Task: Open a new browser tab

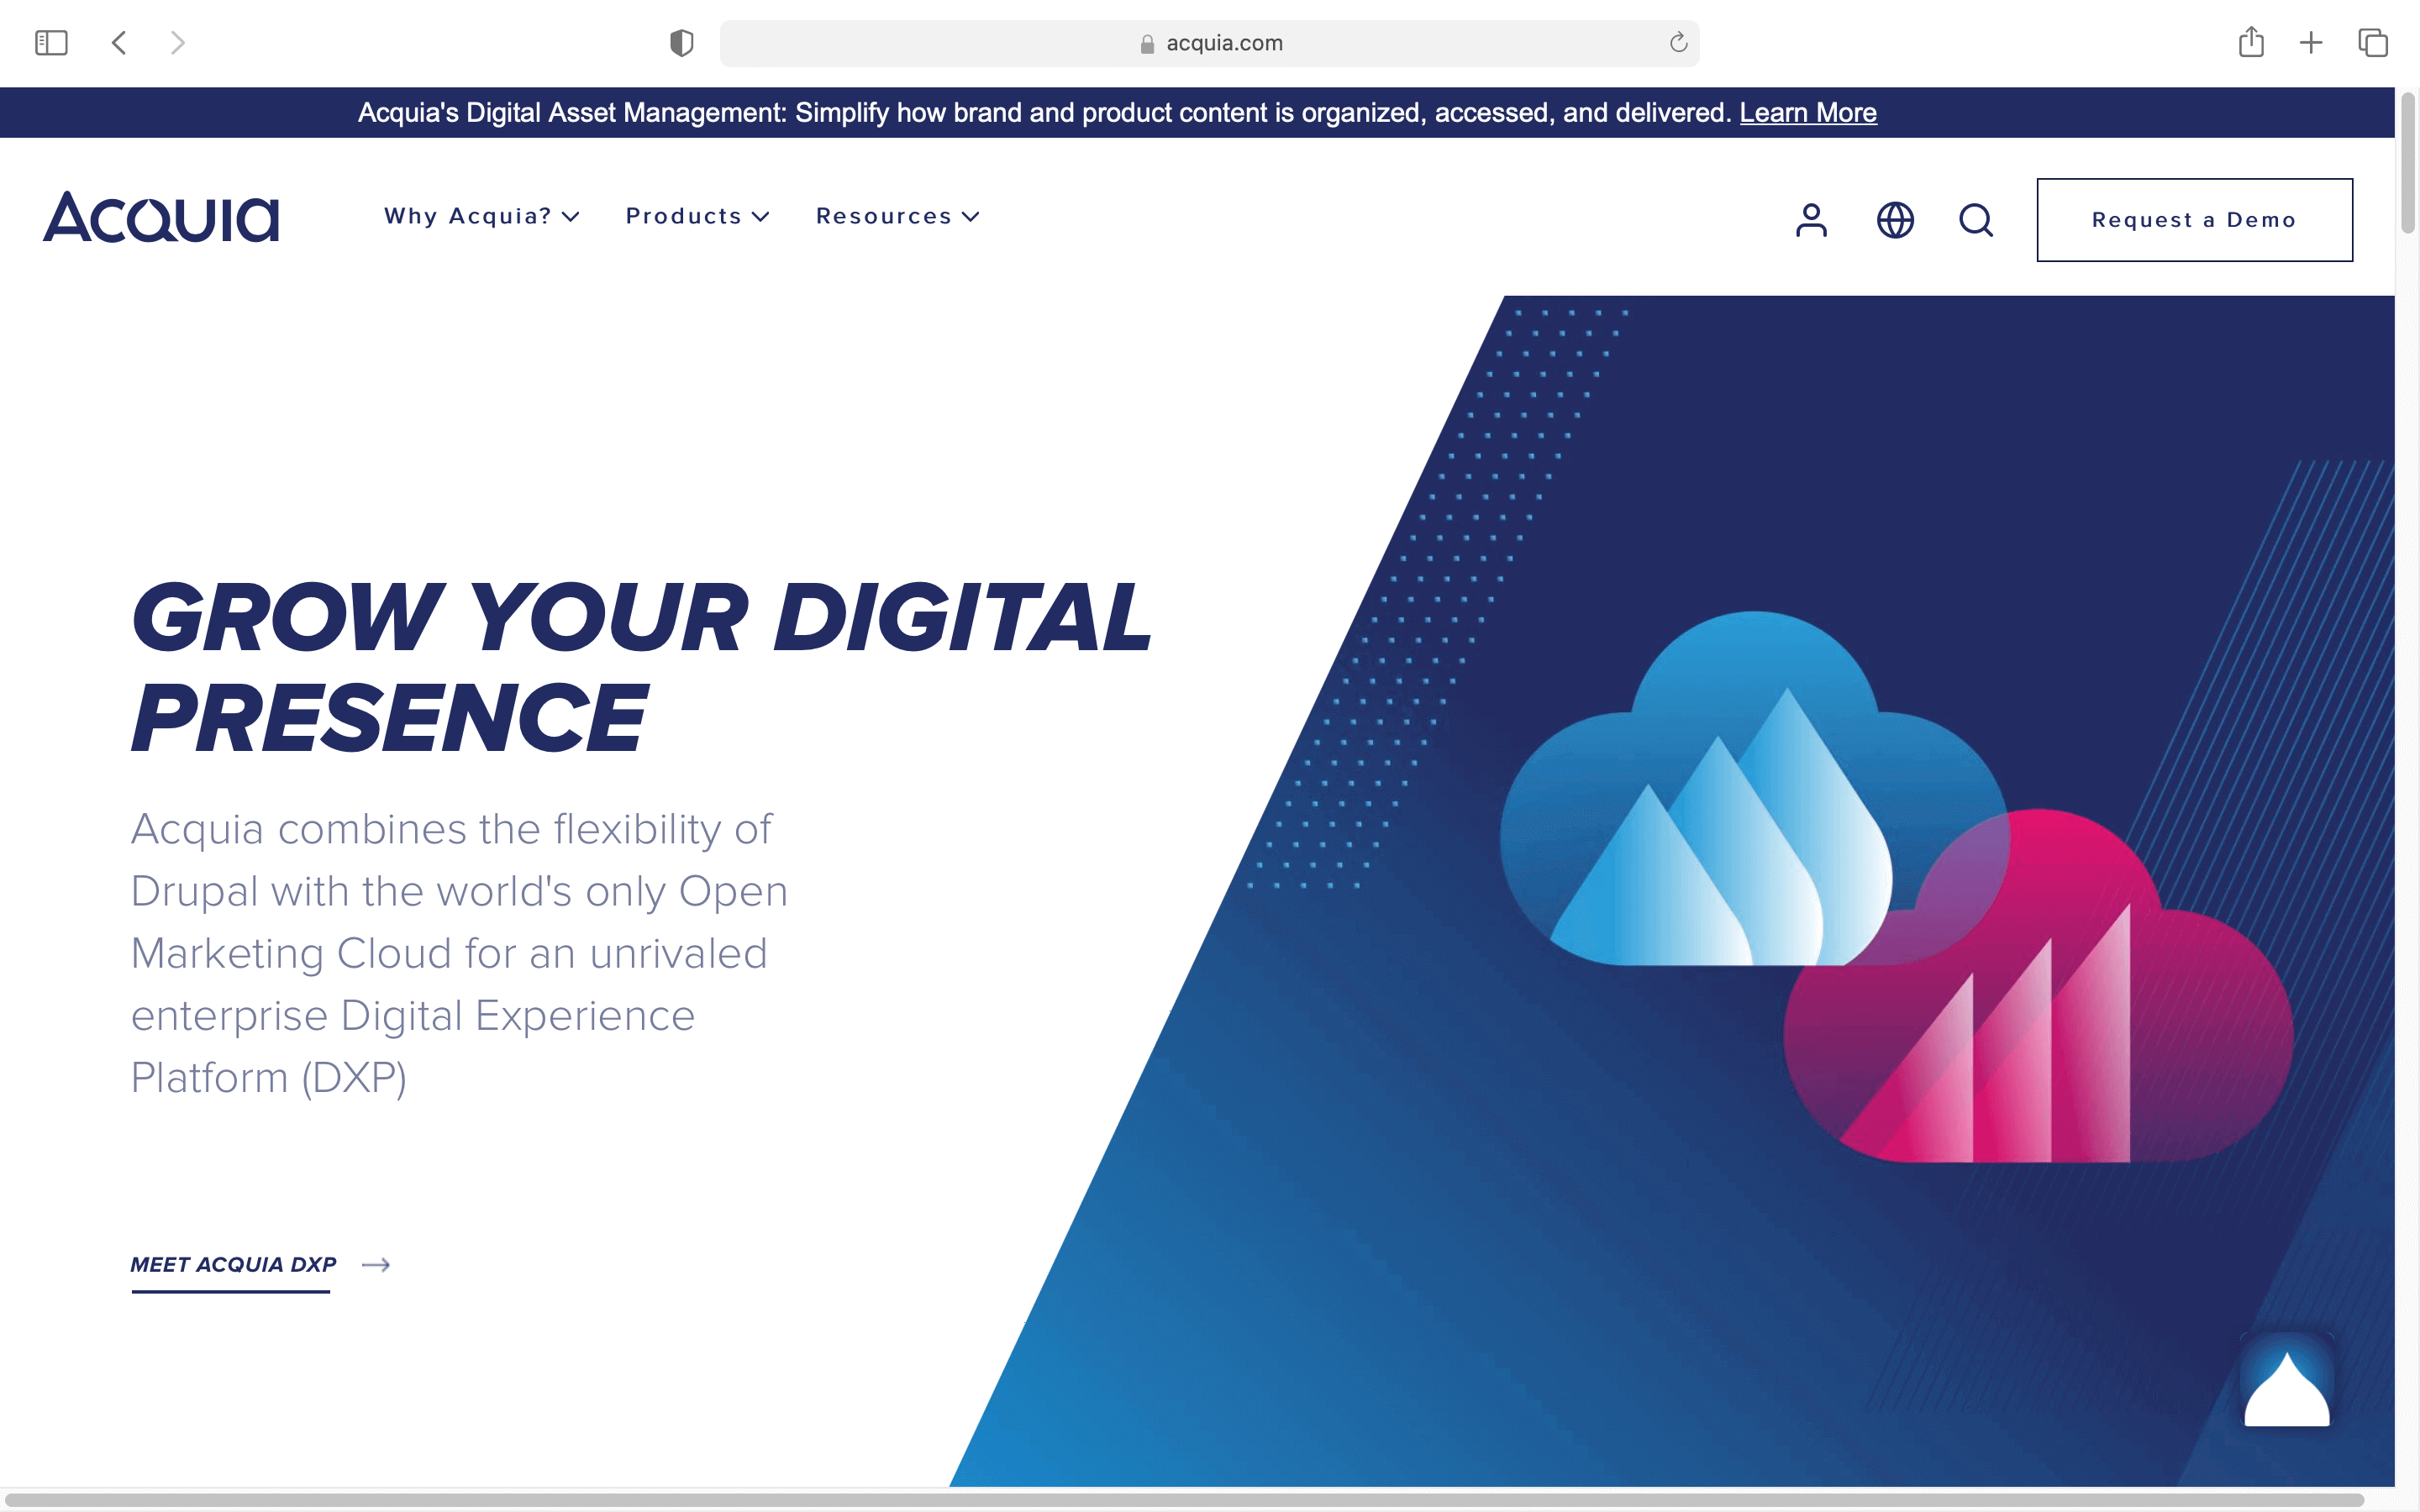Action: coord(2311,43)
